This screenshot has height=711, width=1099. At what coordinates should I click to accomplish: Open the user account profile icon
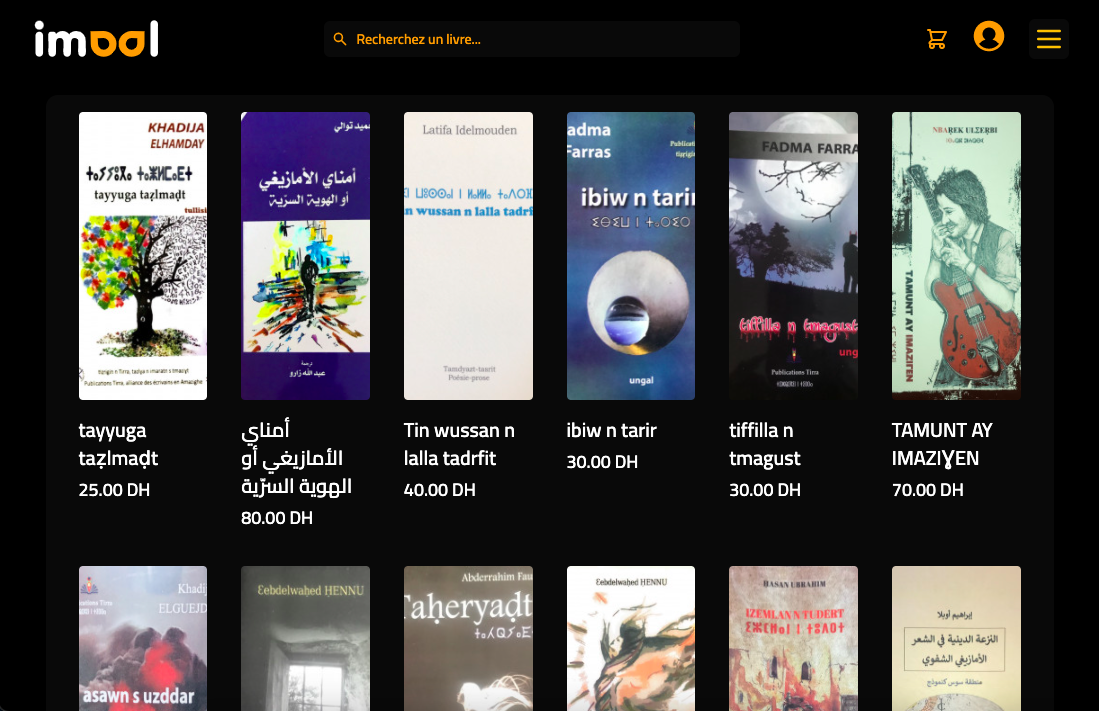click(988, 36)
